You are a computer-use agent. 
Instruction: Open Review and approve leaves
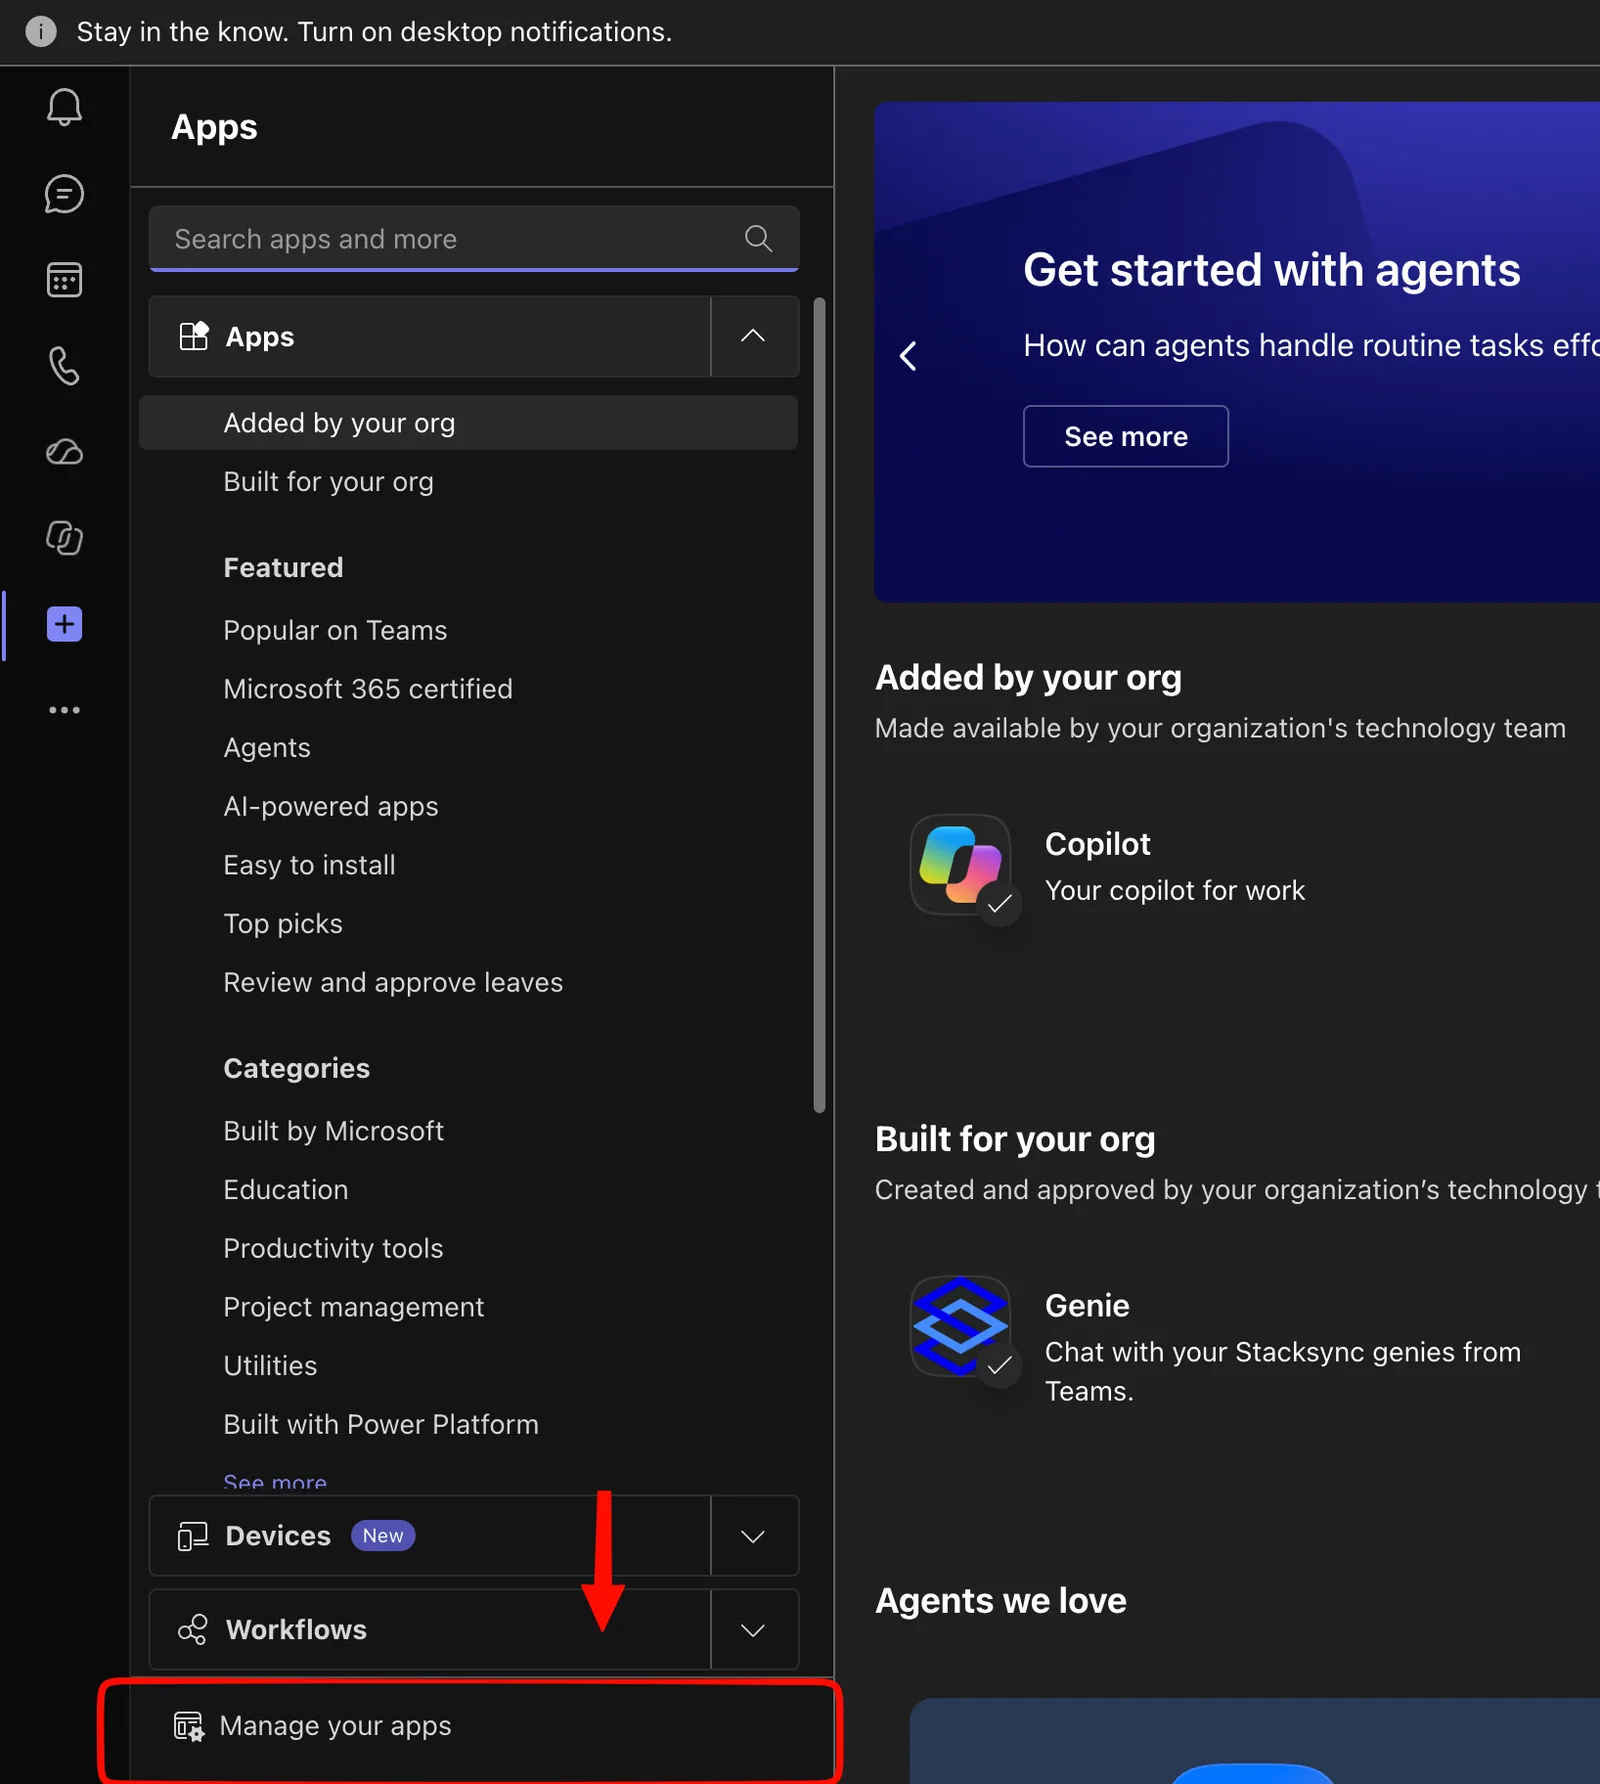(x=393, y=983)
